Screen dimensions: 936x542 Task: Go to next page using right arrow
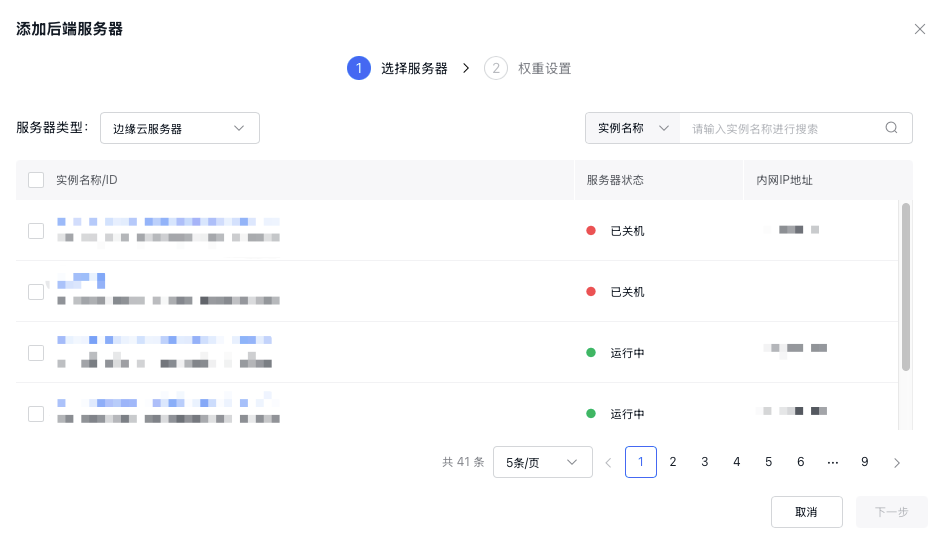tap(897, 462)
